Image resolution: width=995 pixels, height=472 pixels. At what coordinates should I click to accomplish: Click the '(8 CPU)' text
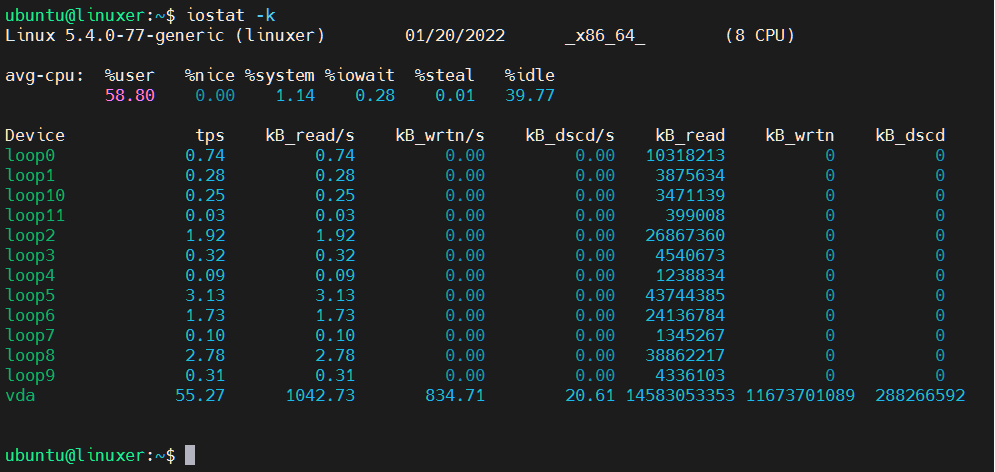tap(760, 35)
